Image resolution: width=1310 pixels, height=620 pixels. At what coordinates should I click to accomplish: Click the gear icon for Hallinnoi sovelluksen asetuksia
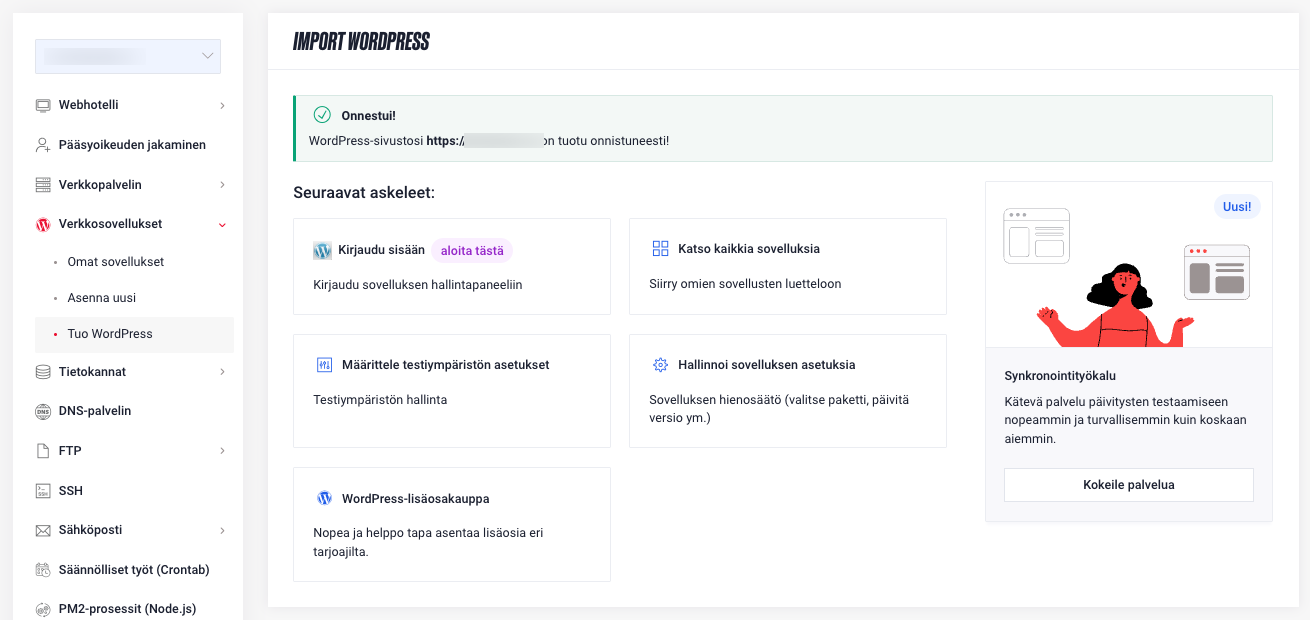click(x=660, y=365)
